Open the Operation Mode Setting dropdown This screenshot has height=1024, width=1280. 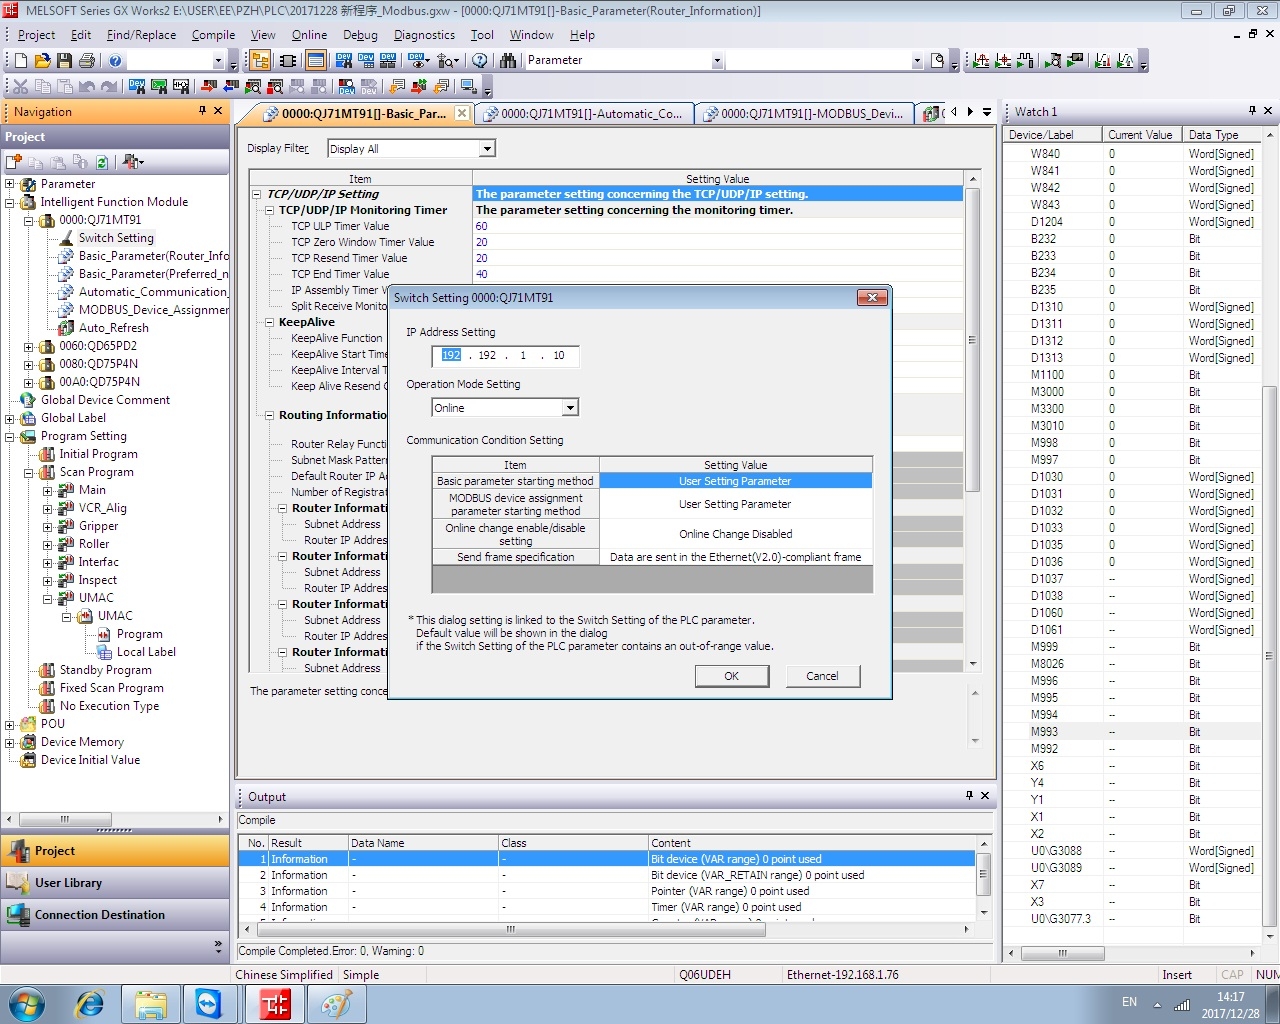569,408
